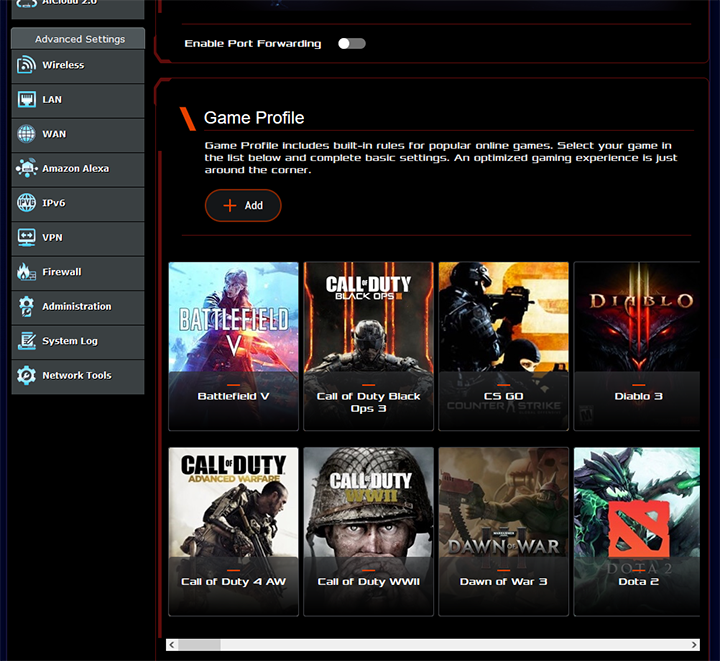
Task: Choose the Call of Duty WWII profile
Action: [x=368, y=531]
